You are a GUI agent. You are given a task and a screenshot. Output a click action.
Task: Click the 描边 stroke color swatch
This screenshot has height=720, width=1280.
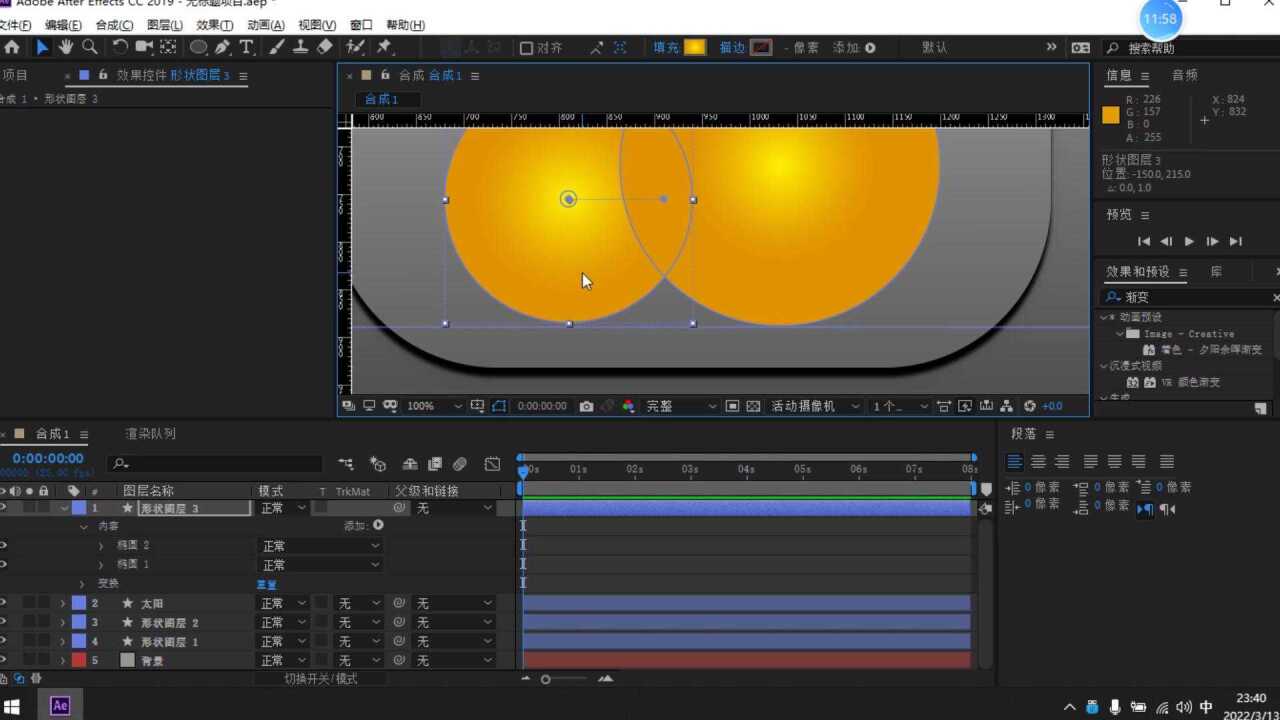click(x=761, y=47)
